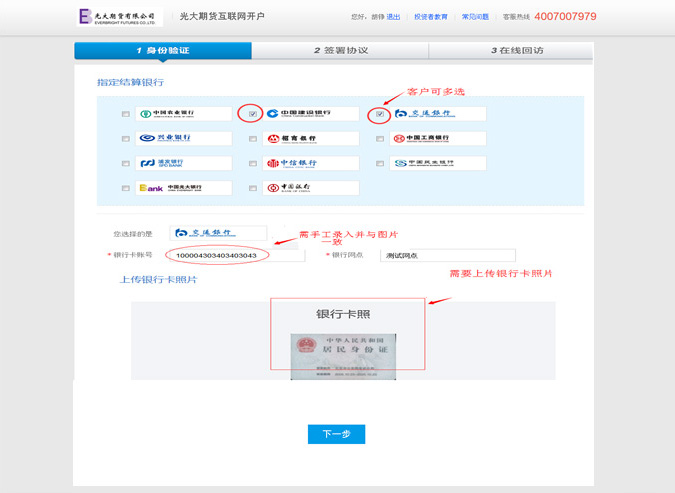Click the 银行卡账号 card number field

coord(236,255)
